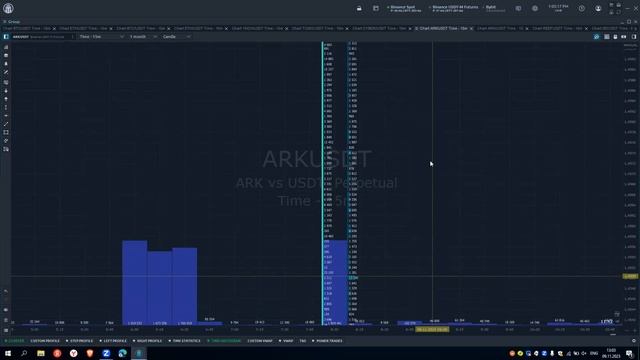The height and width of the screenshot is (360, 640).
Task: Click the yellow current price label on scale
Action: pos(630,277)
